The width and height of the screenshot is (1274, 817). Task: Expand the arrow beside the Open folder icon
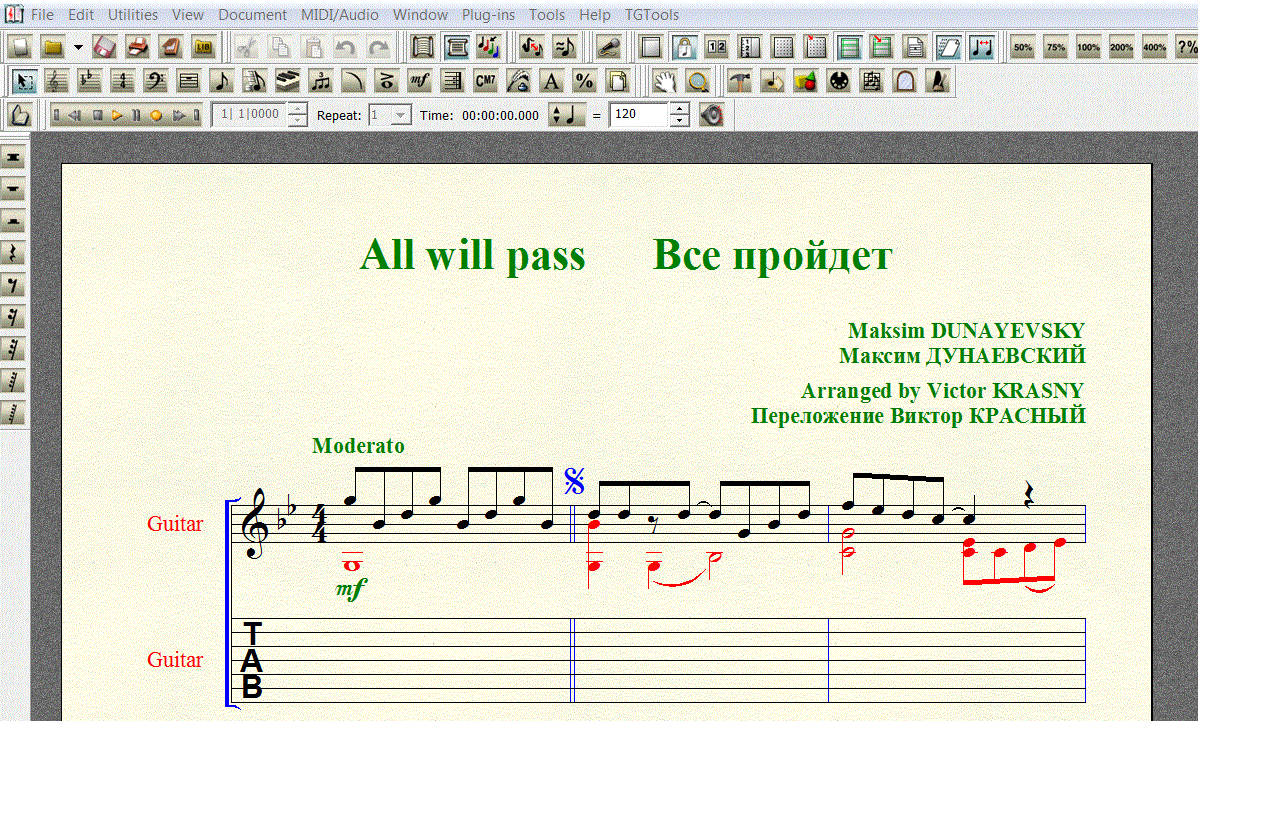(78, 47)
